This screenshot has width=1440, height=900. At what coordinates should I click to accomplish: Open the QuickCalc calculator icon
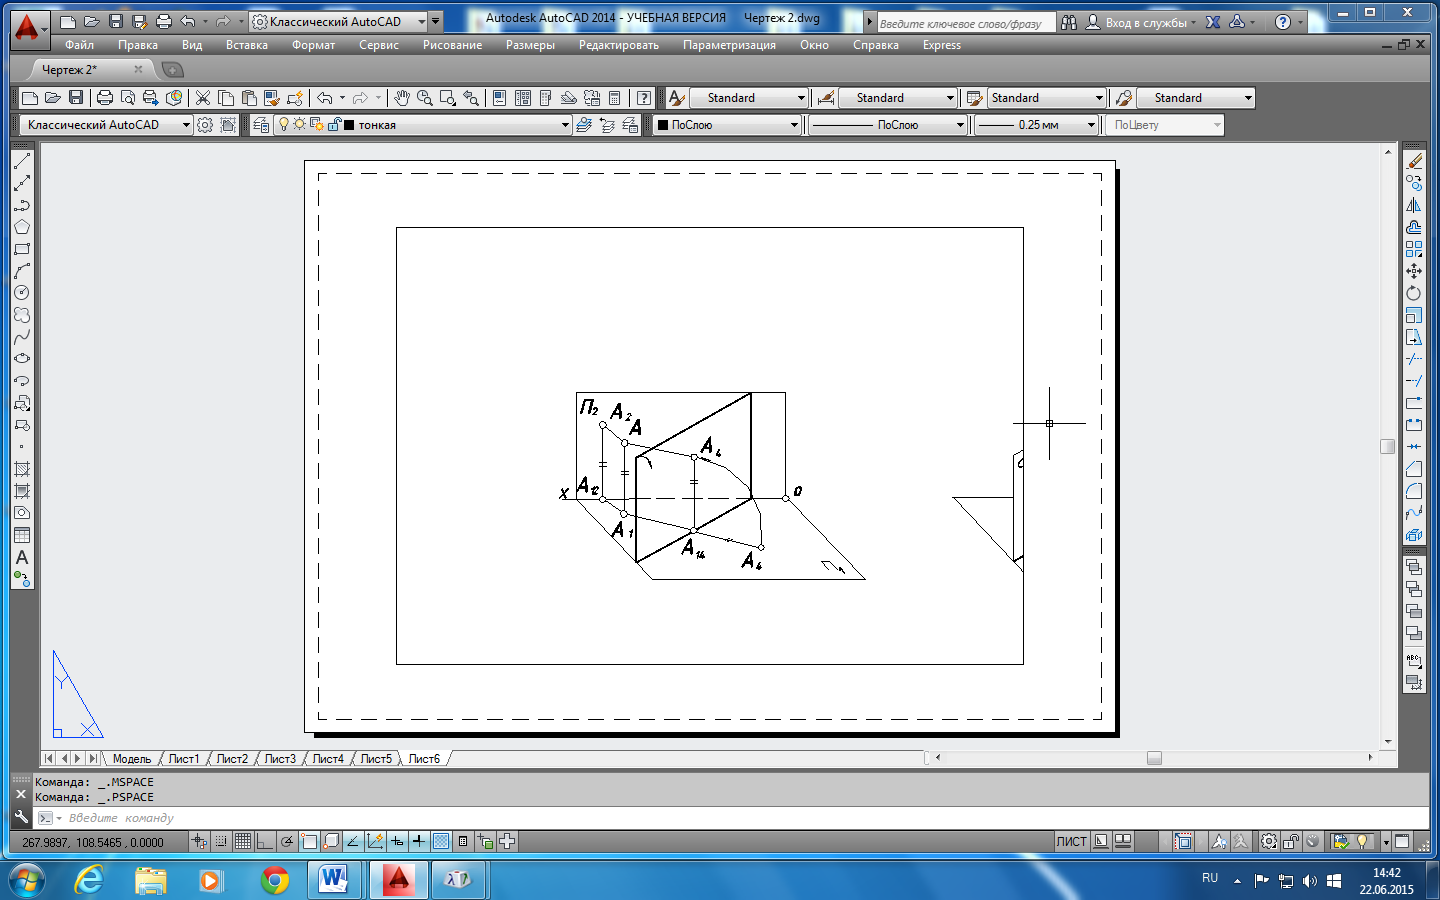615,98
